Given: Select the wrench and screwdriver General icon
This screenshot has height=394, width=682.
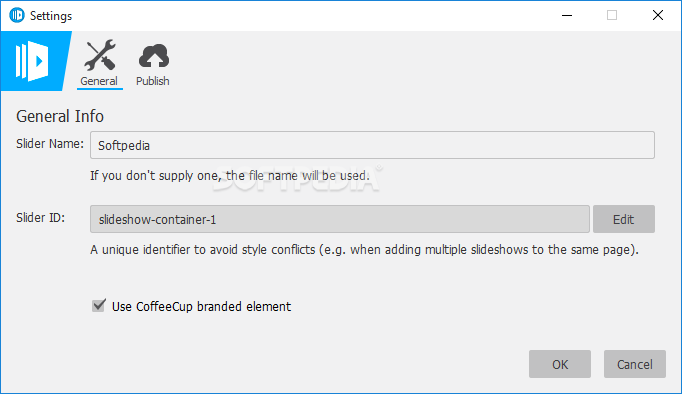Looking at the screenshot, I should 100,55.
